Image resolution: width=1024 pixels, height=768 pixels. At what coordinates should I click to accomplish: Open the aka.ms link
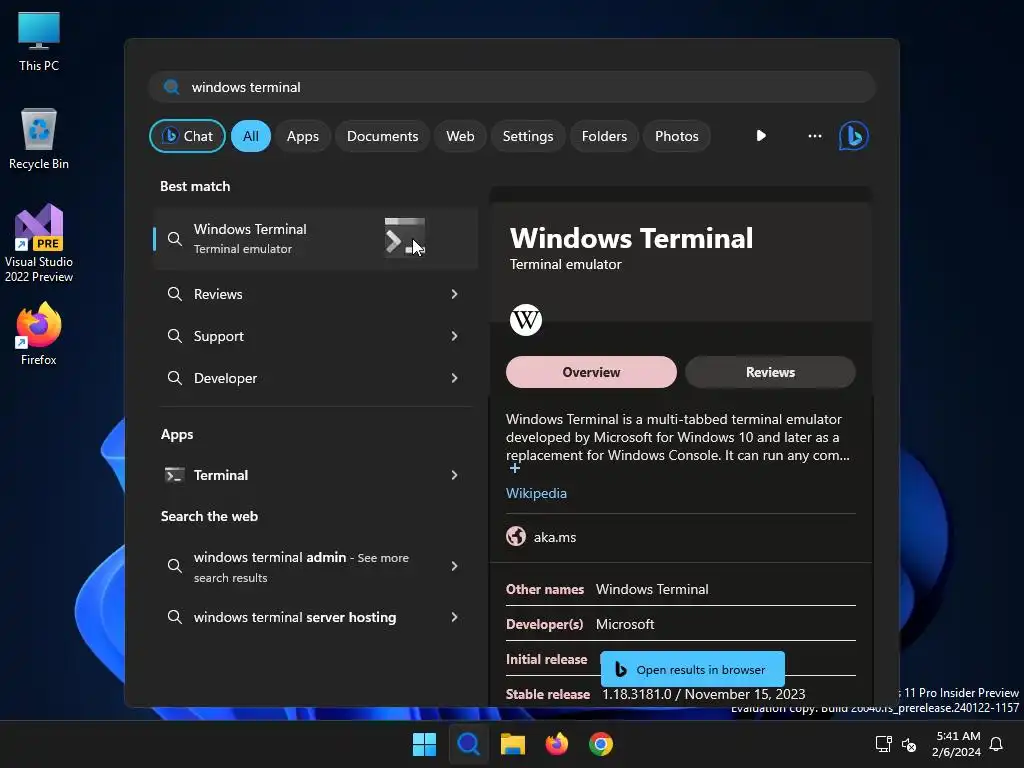(554, 537)
